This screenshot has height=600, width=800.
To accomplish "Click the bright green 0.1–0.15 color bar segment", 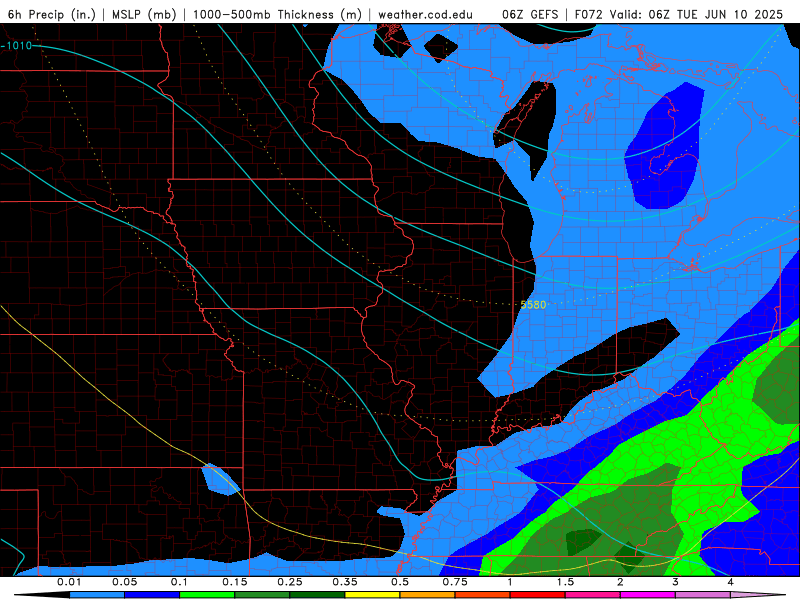I will (207, 595).
